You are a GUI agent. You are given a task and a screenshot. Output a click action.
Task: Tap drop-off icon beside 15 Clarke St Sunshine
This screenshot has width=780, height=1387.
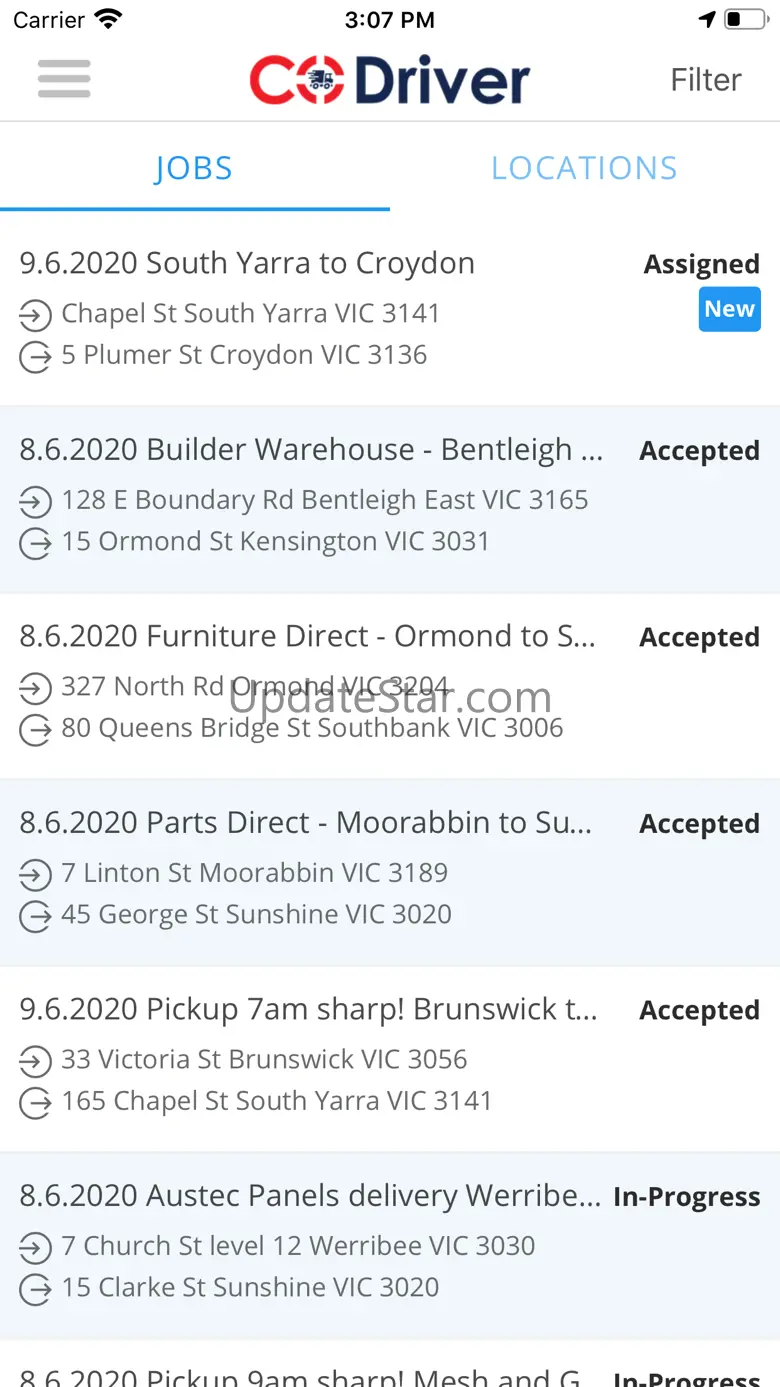35,1289
